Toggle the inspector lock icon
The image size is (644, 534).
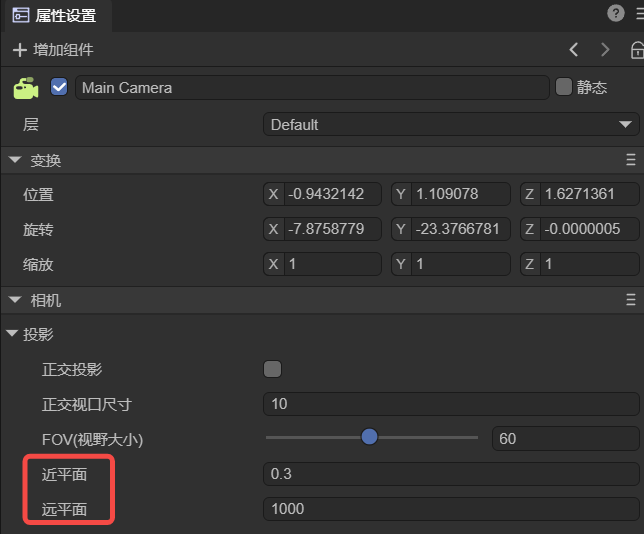tap(636, 49)
